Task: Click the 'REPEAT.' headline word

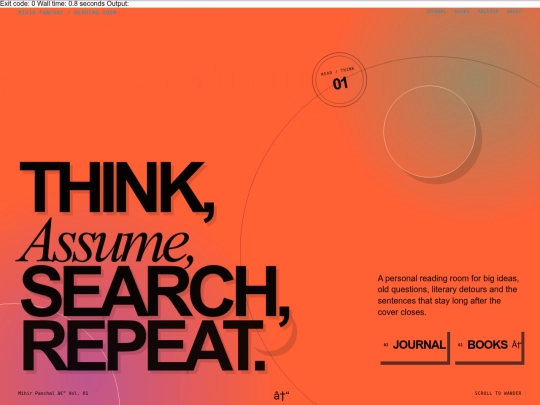Action: point(144,345)
